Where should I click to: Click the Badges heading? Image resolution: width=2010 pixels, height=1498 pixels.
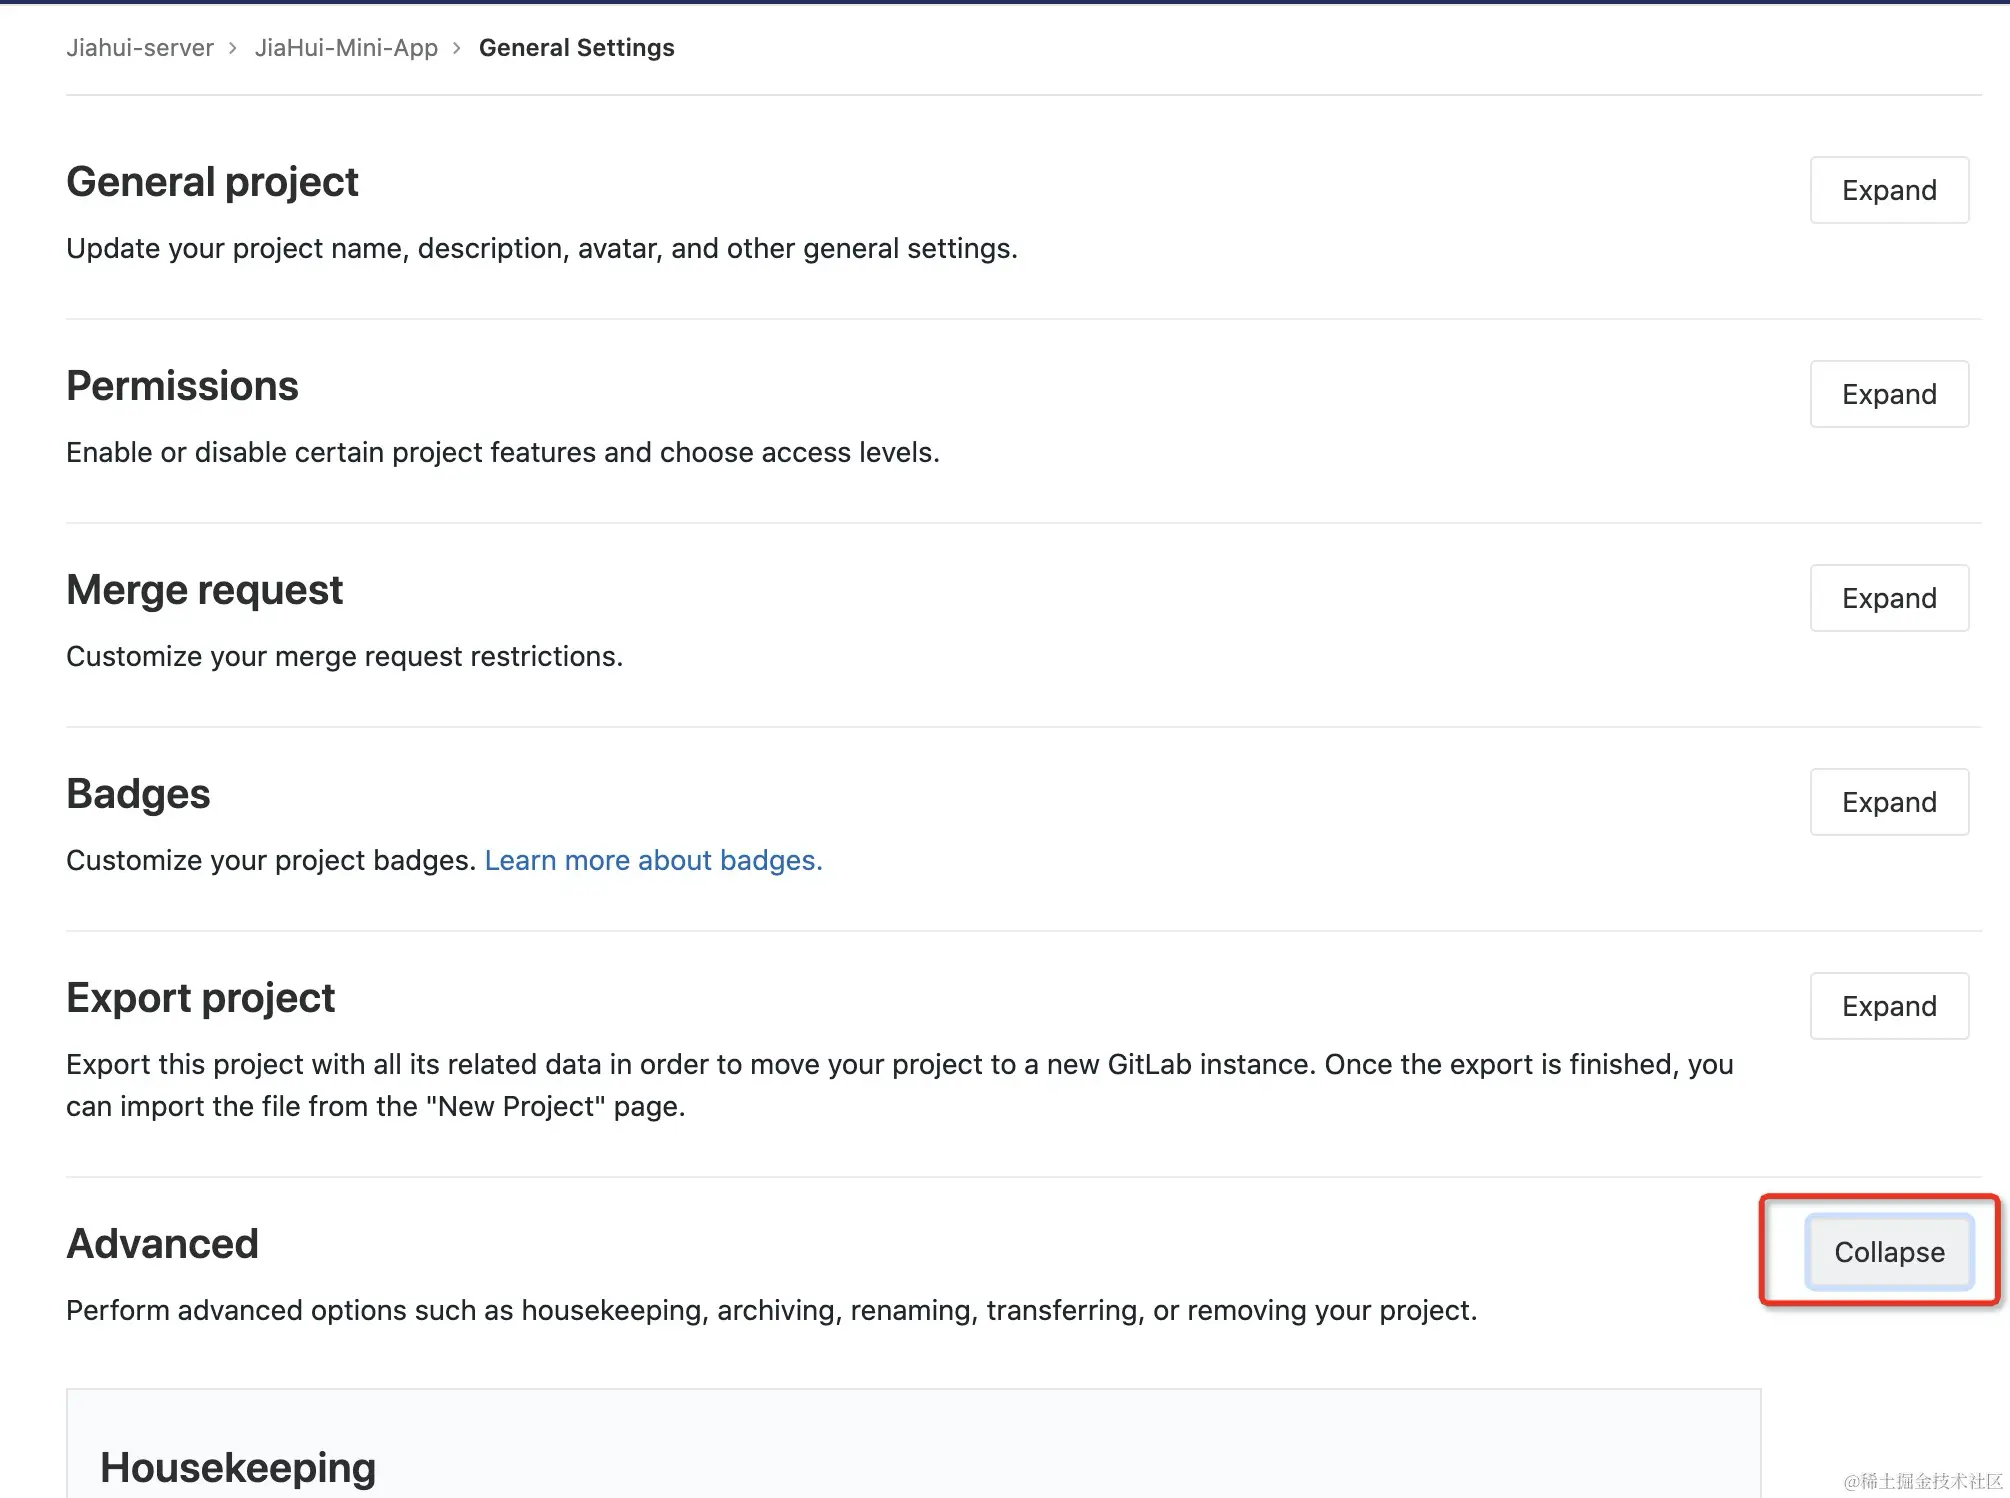138,794
